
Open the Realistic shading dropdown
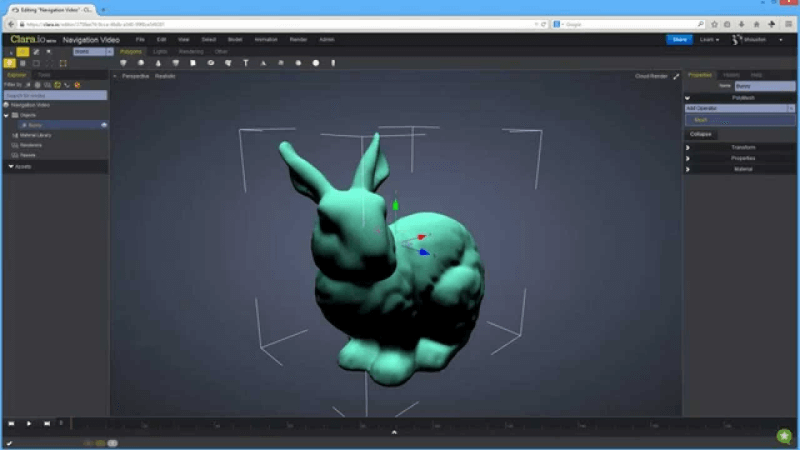165,76
